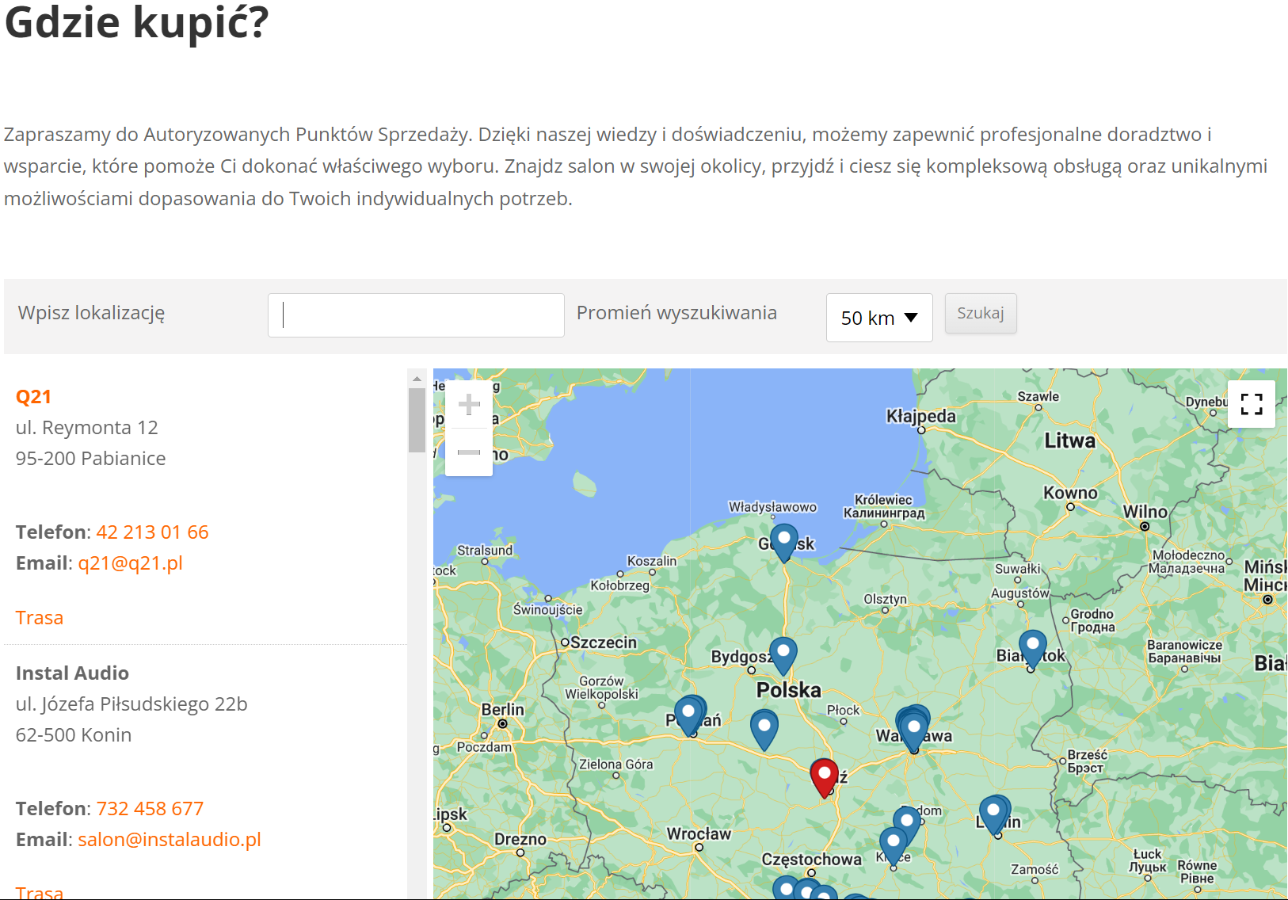This screenshot has height=900, width=1288.
Task: Click the Stralsund label on the map
Action: pos(485,550)
